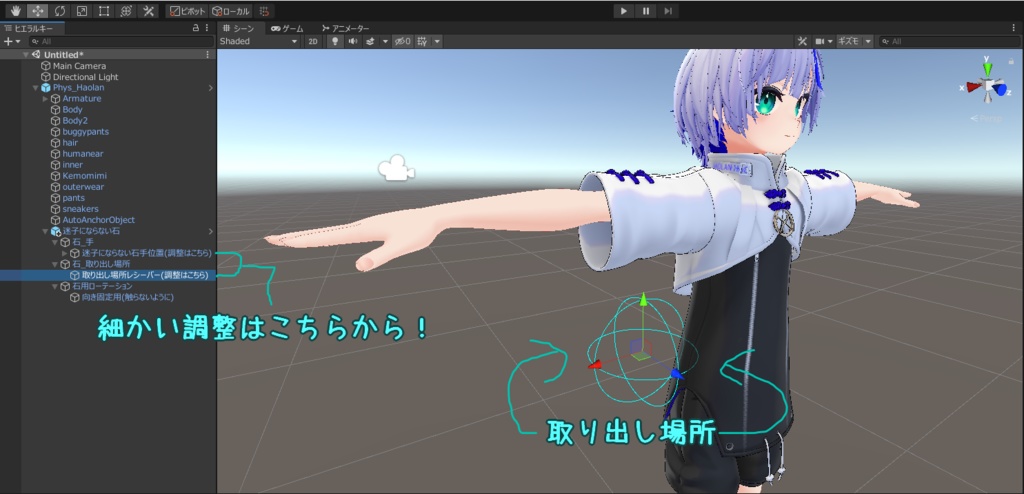
Task: Collapse the 迷子にならない石 prefab
Action: 45,231
